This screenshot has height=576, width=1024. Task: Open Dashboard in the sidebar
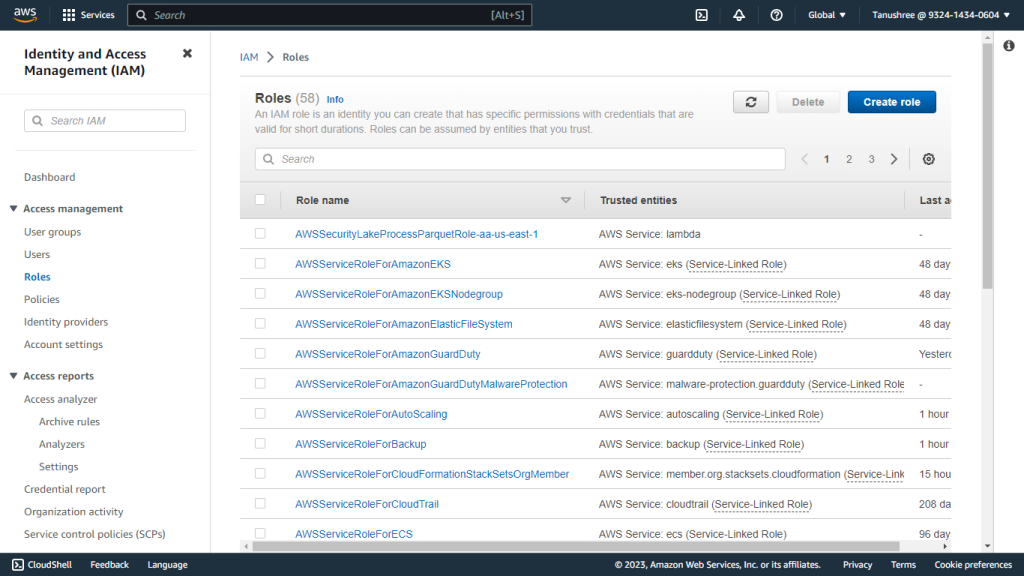pos(50,177)
